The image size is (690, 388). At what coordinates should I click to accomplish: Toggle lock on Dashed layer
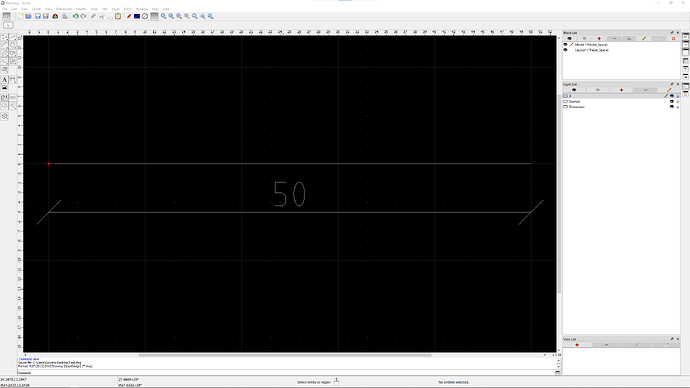(678, 102)
